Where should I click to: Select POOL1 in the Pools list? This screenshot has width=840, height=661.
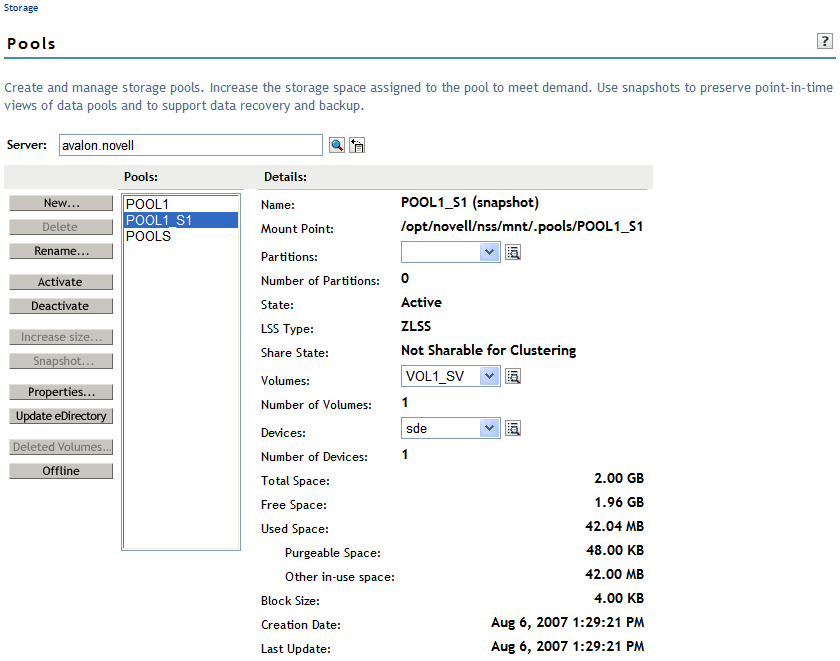pos(147,204)
